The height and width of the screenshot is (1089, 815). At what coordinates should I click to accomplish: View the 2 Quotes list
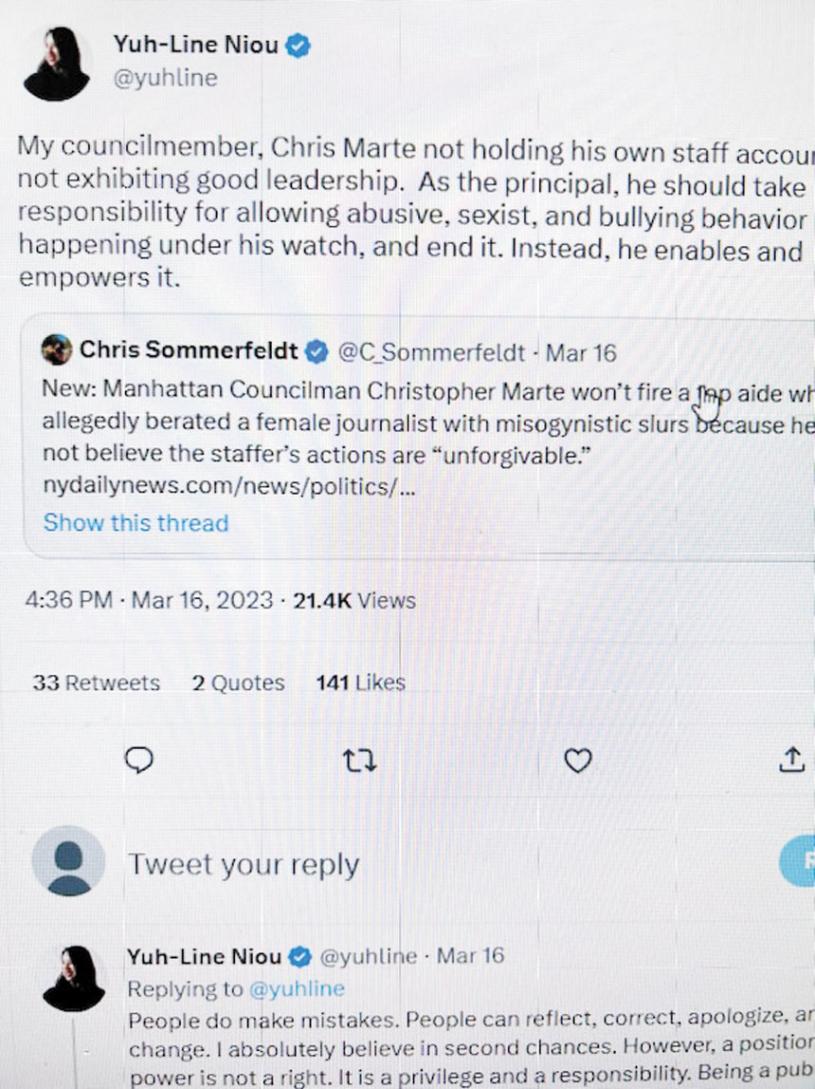point(239,683)
